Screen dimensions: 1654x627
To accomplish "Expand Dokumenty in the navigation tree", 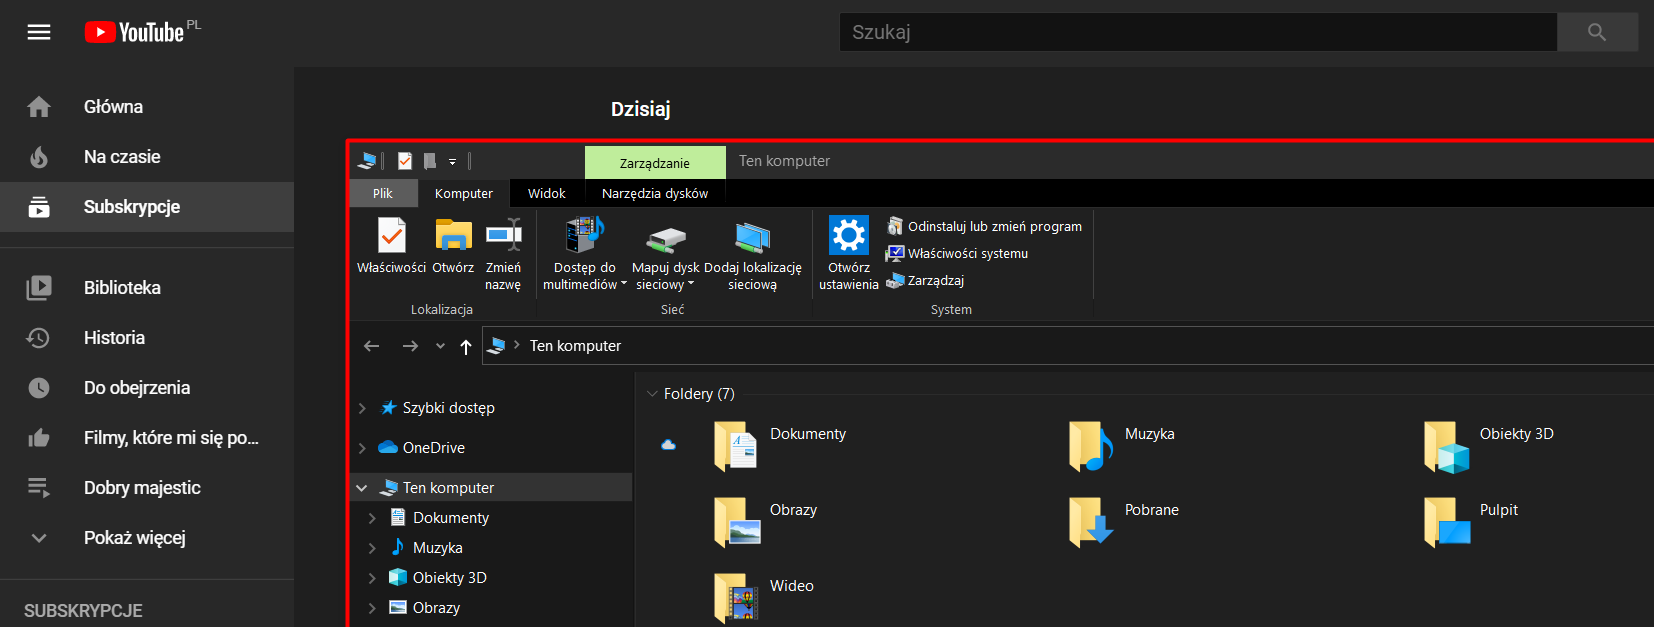I will pyautogui.click(x=372, y=518).
